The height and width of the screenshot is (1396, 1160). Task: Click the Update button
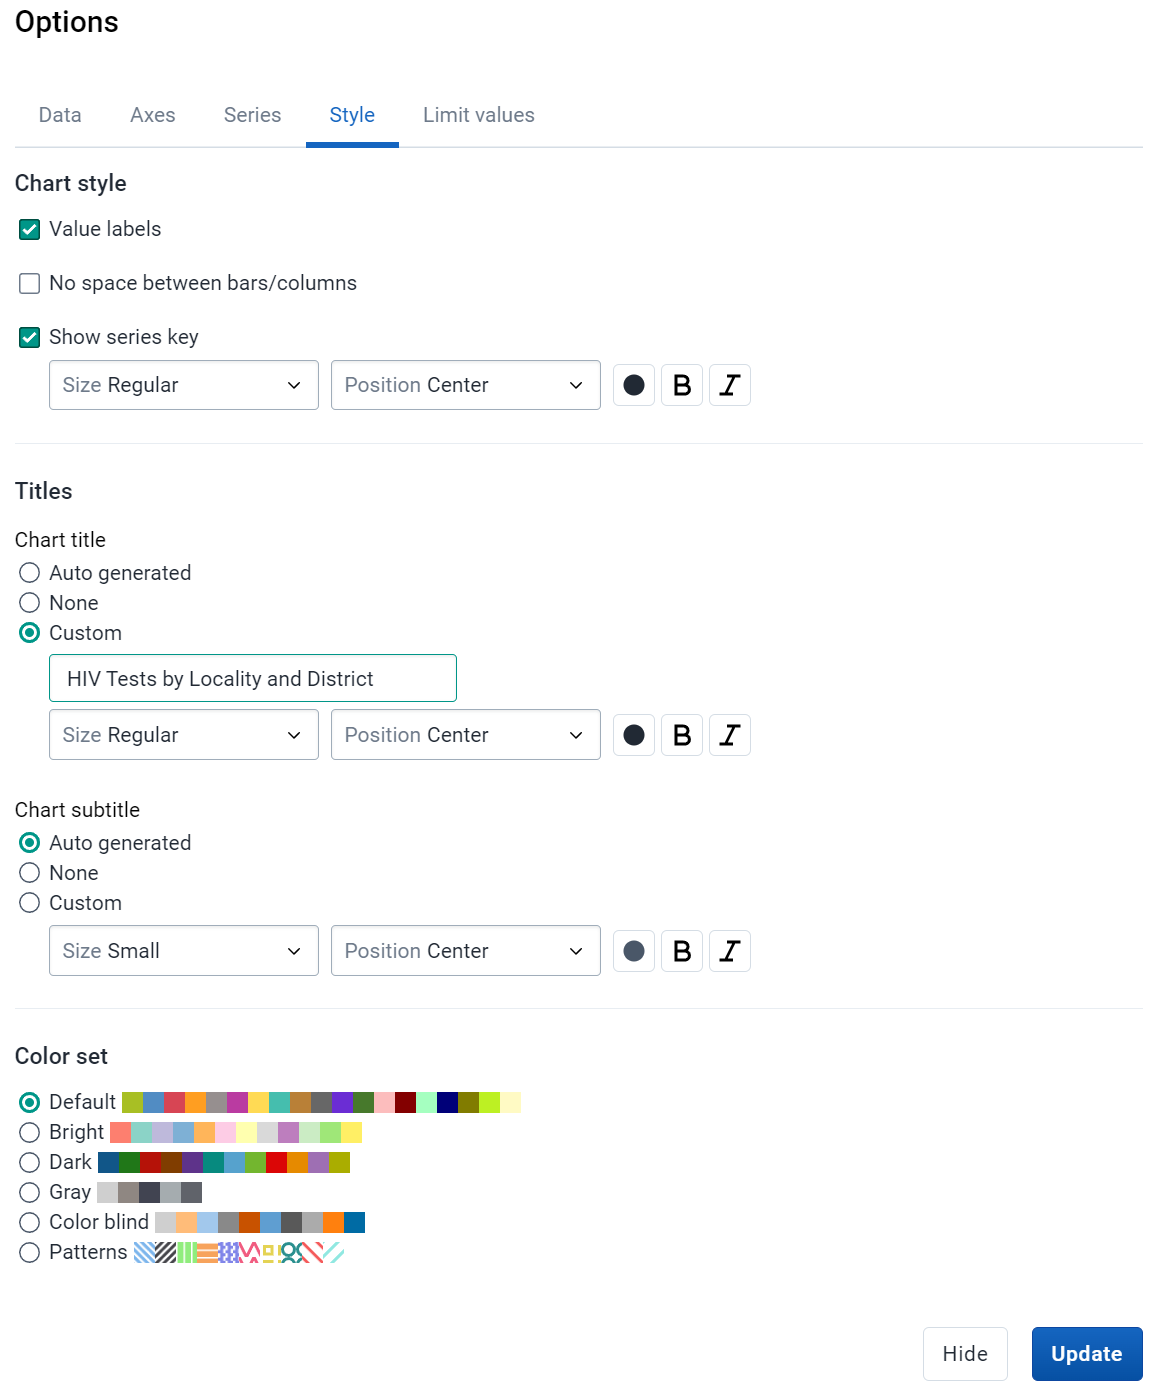[1087, 1354]
